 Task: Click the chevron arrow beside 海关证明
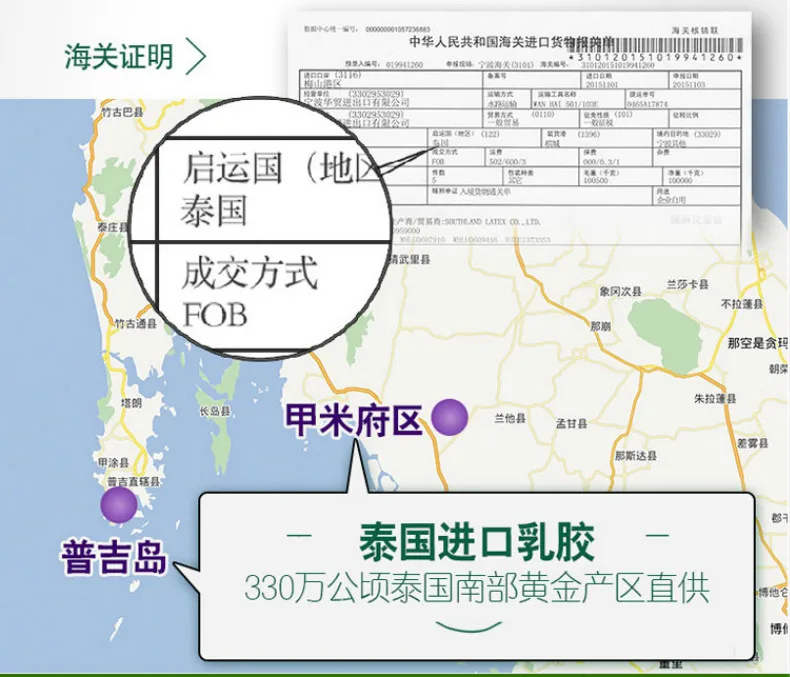(197, 56)
